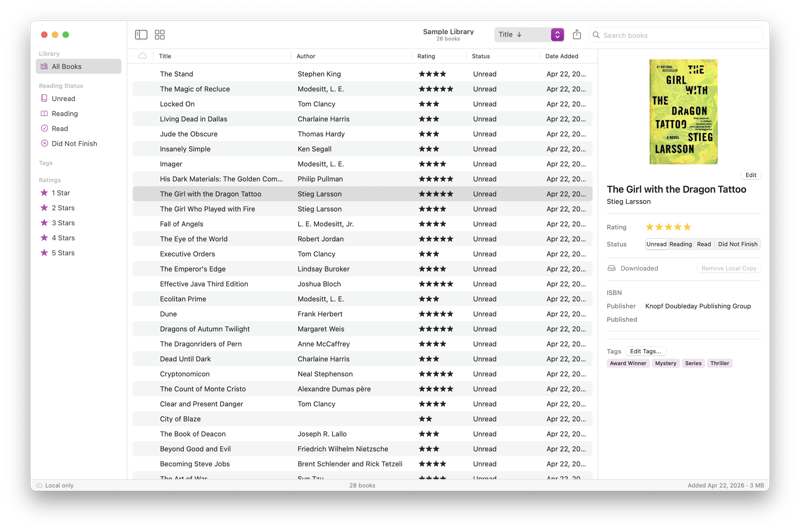Viewport: 800px width, 531px height.
Task: Select The Magic of Recluce row
Action: coord(362,89)
